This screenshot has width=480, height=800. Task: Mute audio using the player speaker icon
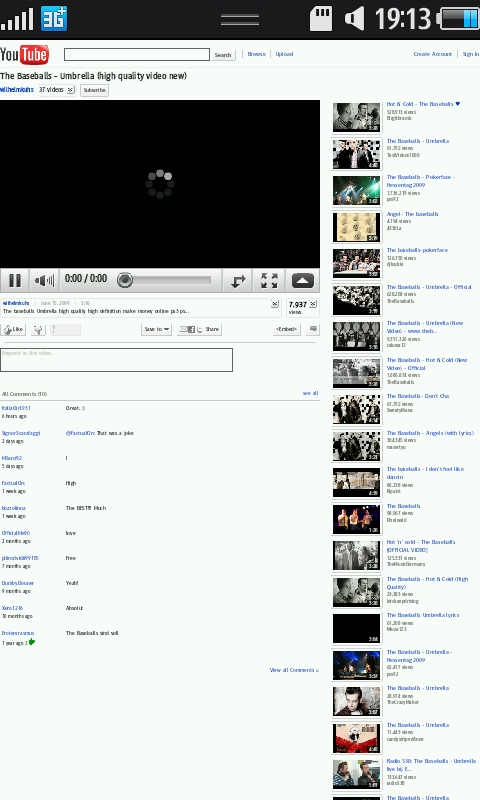[x=44, y=281]
